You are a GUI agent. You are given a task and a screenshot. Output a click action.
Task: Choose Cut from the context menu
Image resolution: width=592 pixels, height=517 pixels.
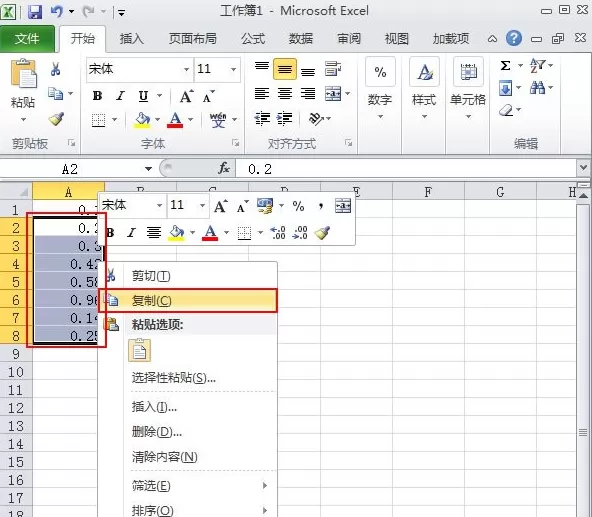(151, 276)
